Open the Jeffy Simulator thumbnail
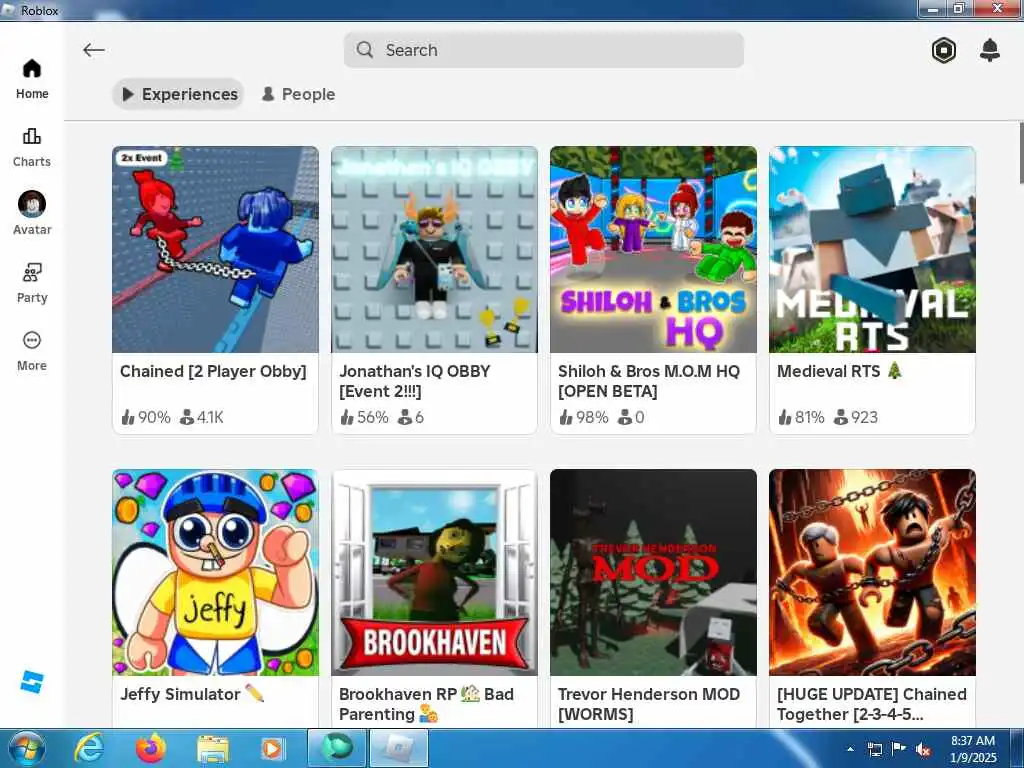Viewport: 1024px width, 768px height. point(215,572)
